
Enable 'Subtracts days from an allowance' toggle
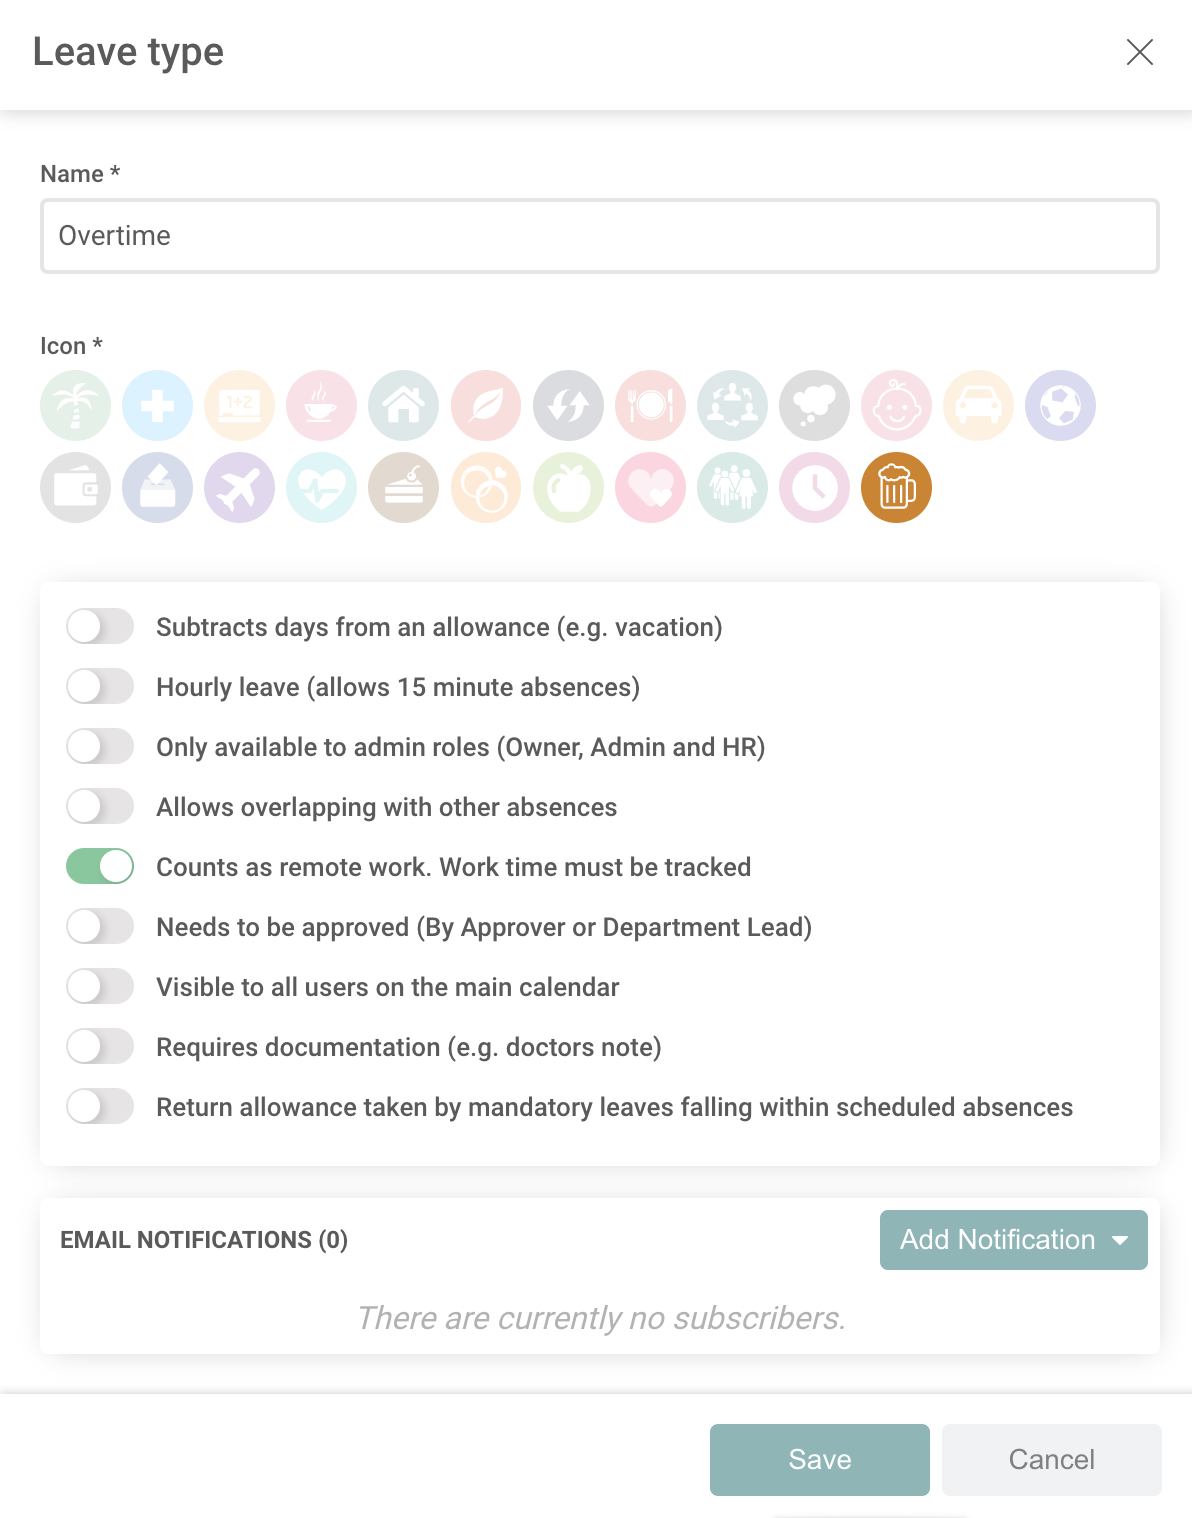coord(100,627)
